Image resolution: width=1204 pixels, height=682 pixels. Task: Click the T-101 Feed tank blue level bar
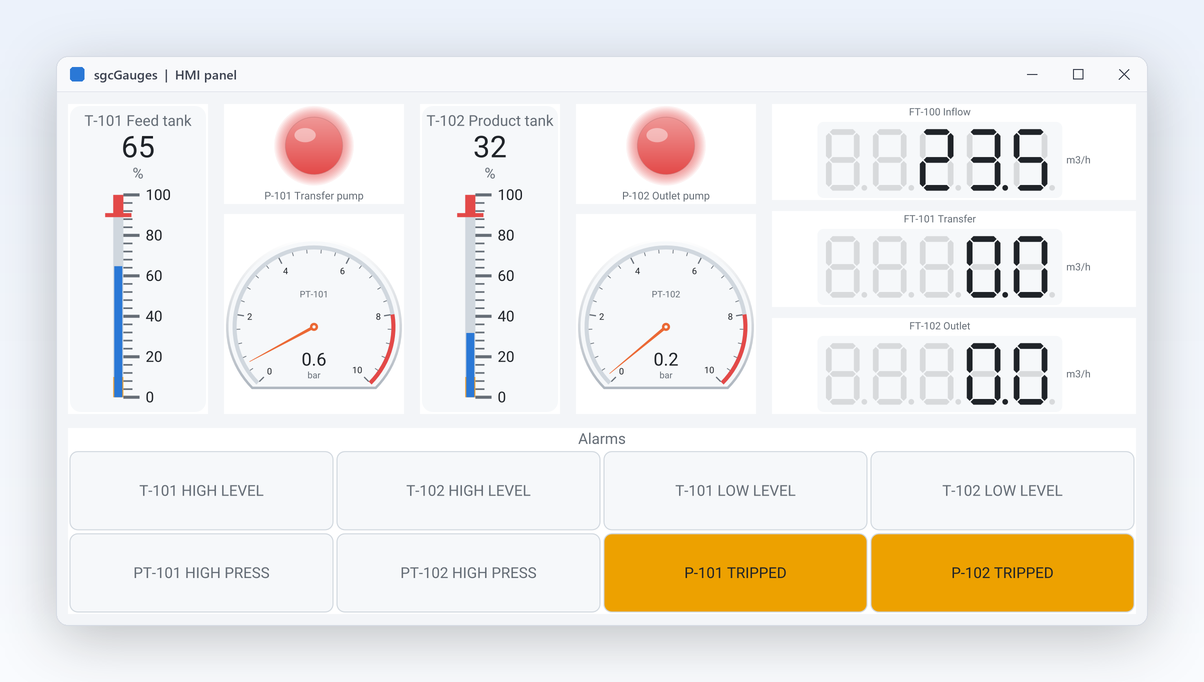click(x=118, y=331)
